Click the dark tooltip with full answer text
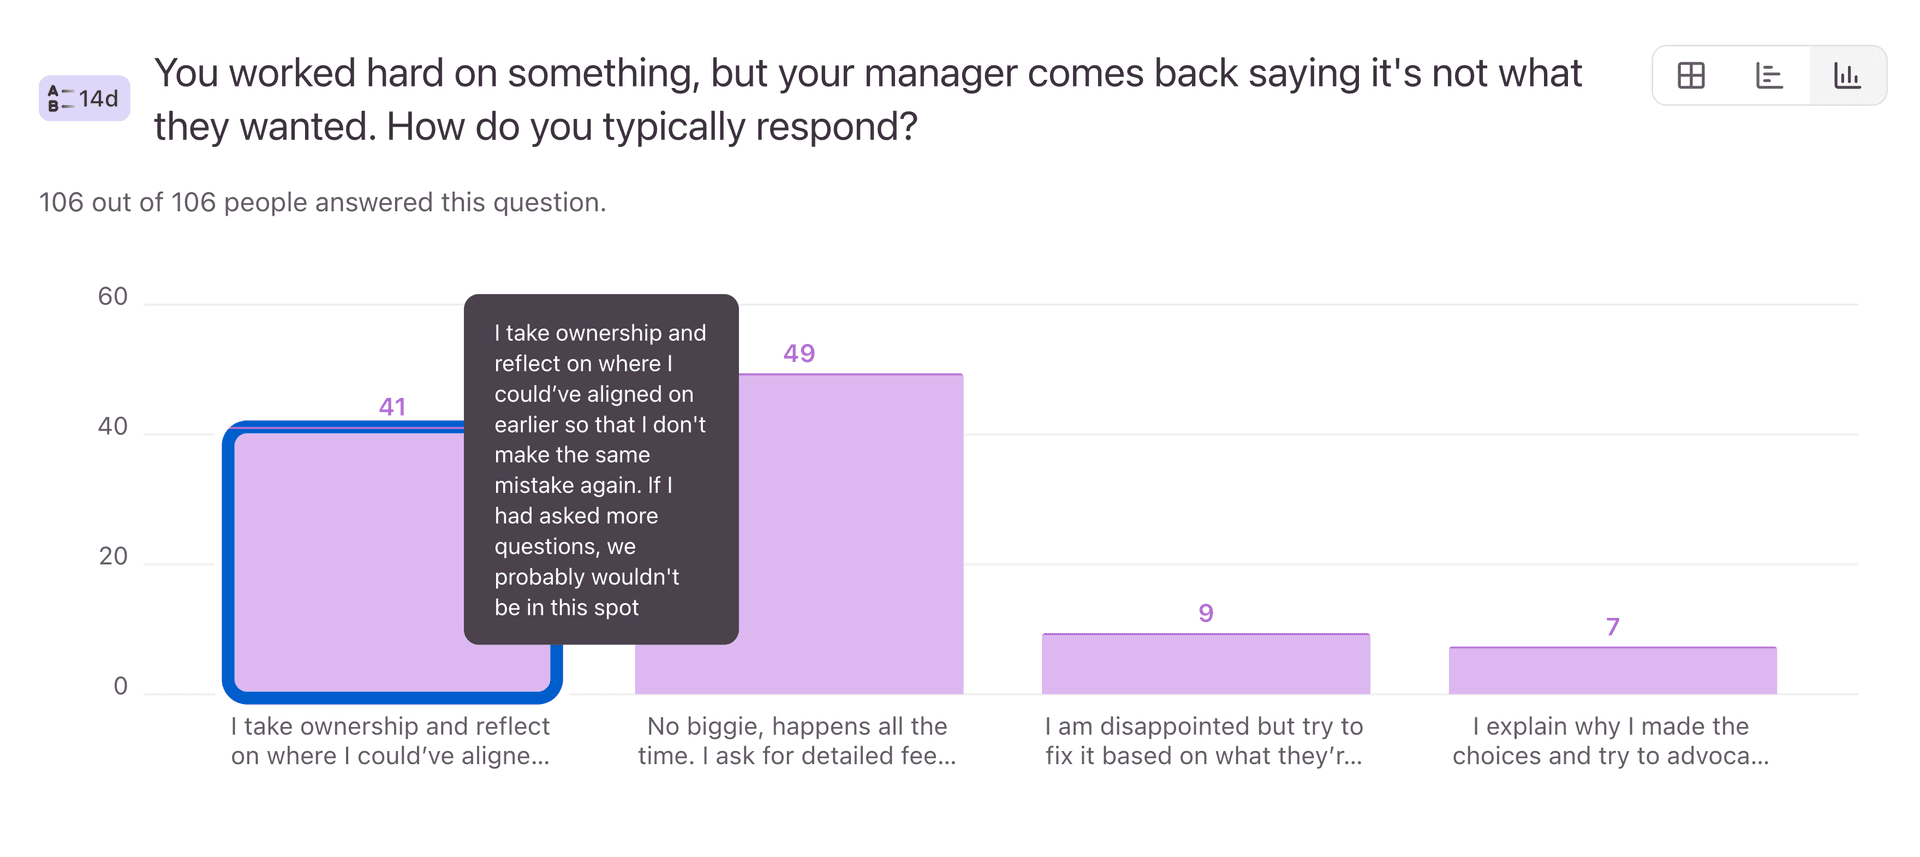Viewport: 1920px width, 857px height. [601, 469]
